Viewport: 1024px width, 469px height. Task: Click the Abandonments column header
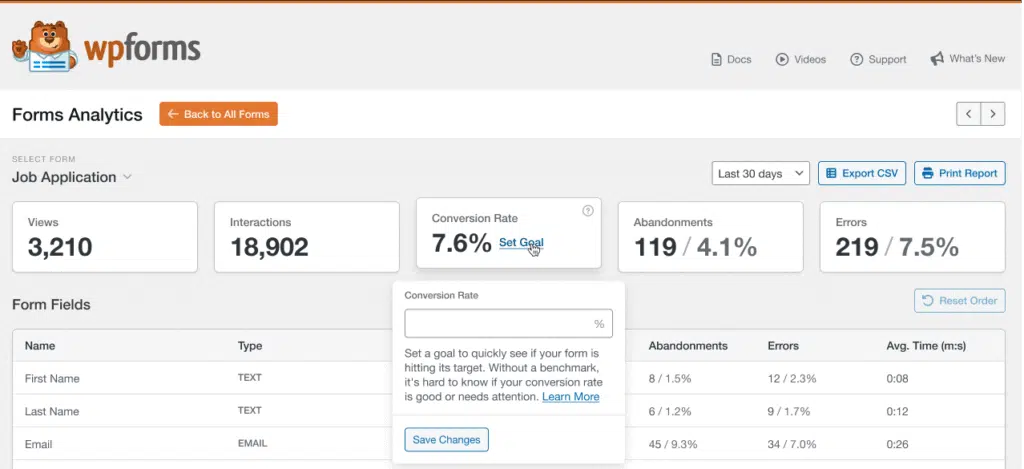pyautogui.click(x=688, y=346)
